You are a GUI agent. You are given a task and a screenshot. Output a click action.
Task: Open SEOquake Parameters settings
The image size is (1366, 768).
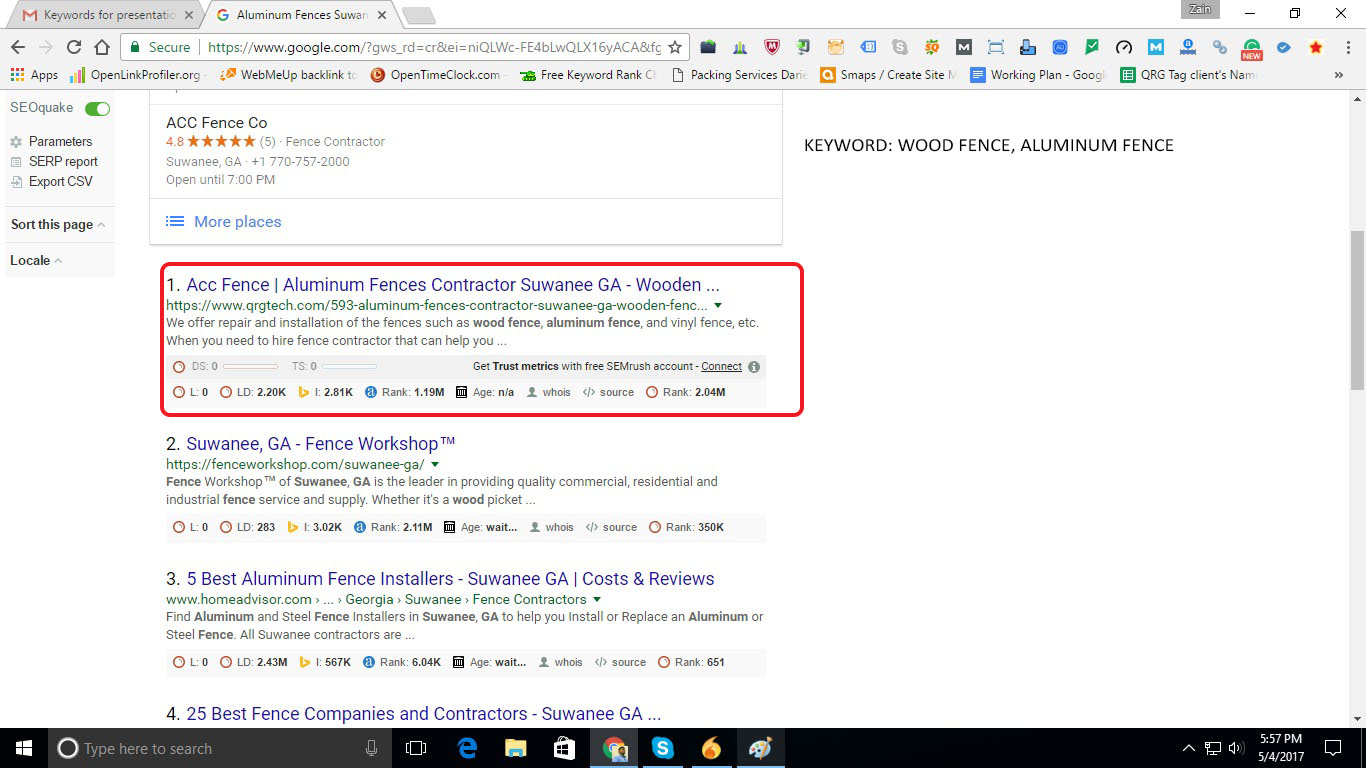[60, 142]
